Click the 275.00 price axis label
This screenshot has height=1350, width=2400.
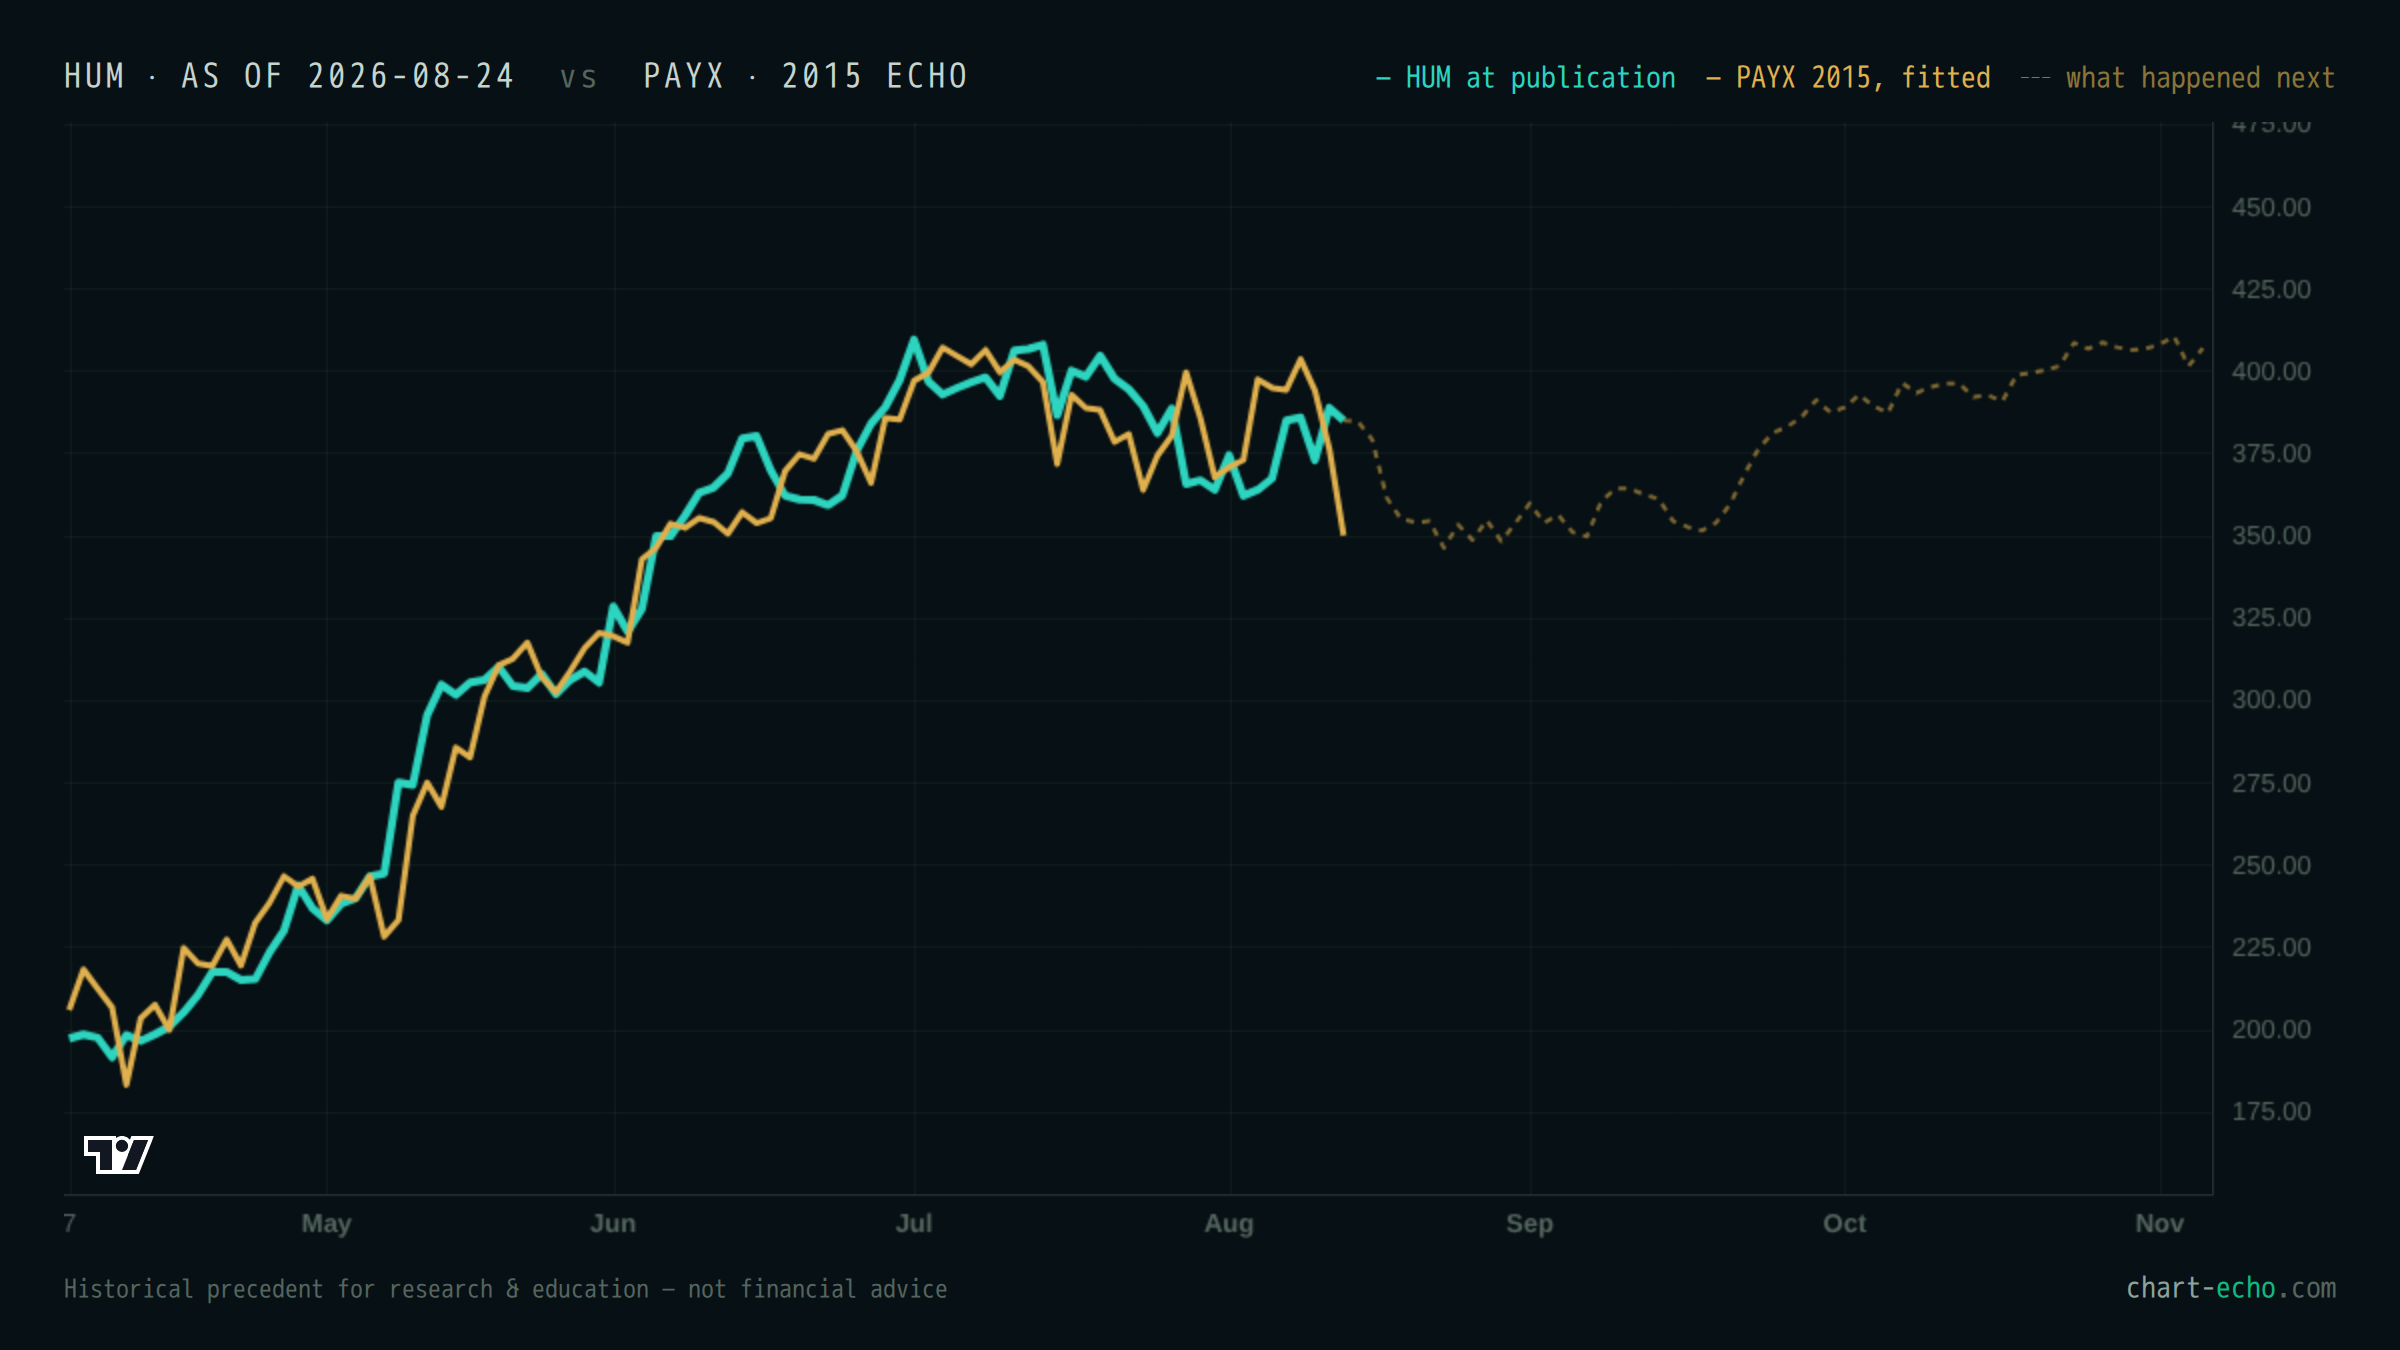(x=2271, y=783)
